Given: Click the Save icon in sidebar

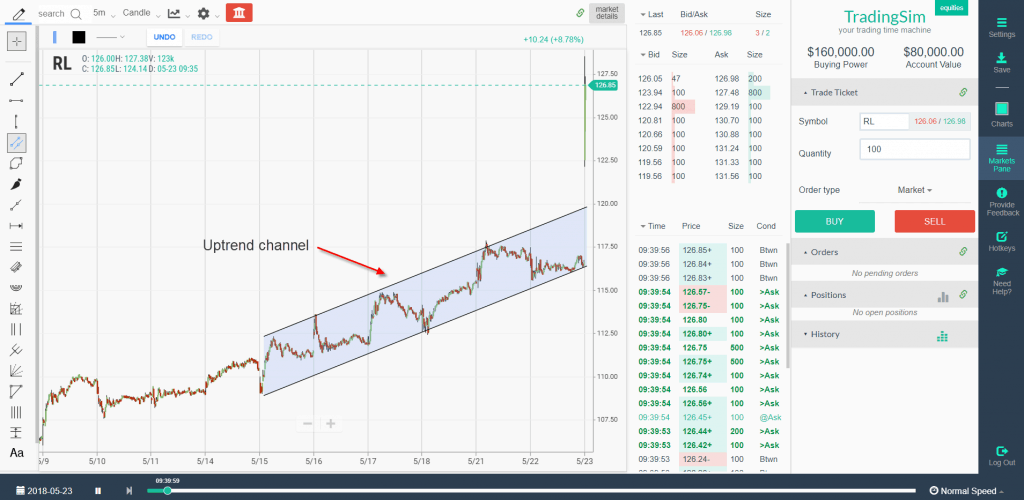Looking at the screenshot, I should 1001,63.
